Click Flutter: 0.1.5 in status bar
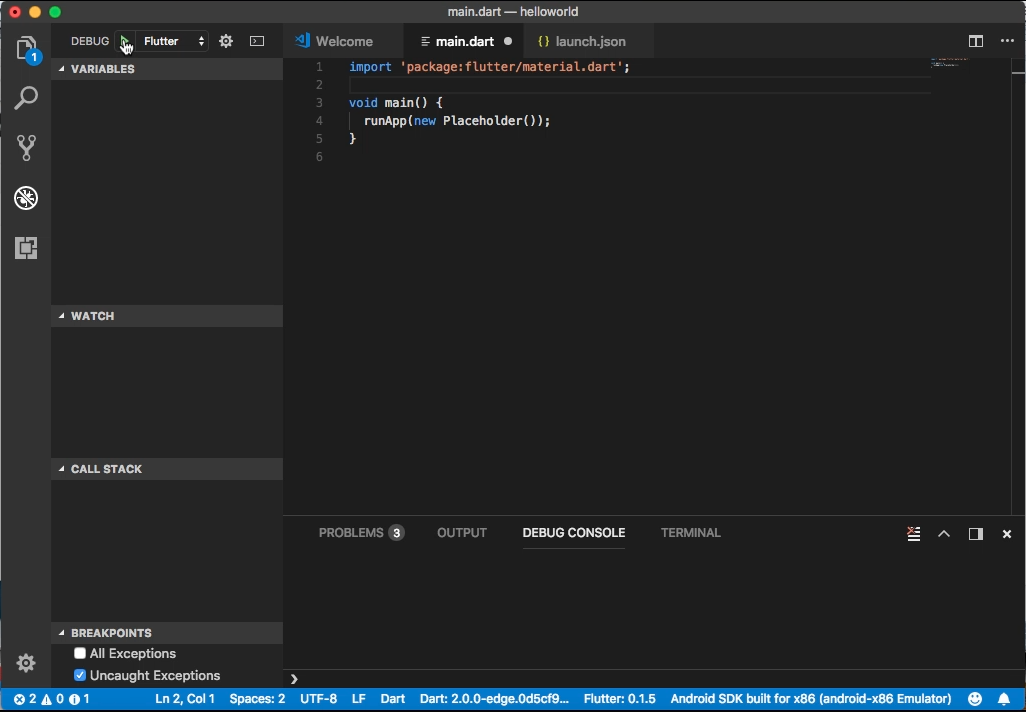 pyautogui.click(x=619, y=699)
